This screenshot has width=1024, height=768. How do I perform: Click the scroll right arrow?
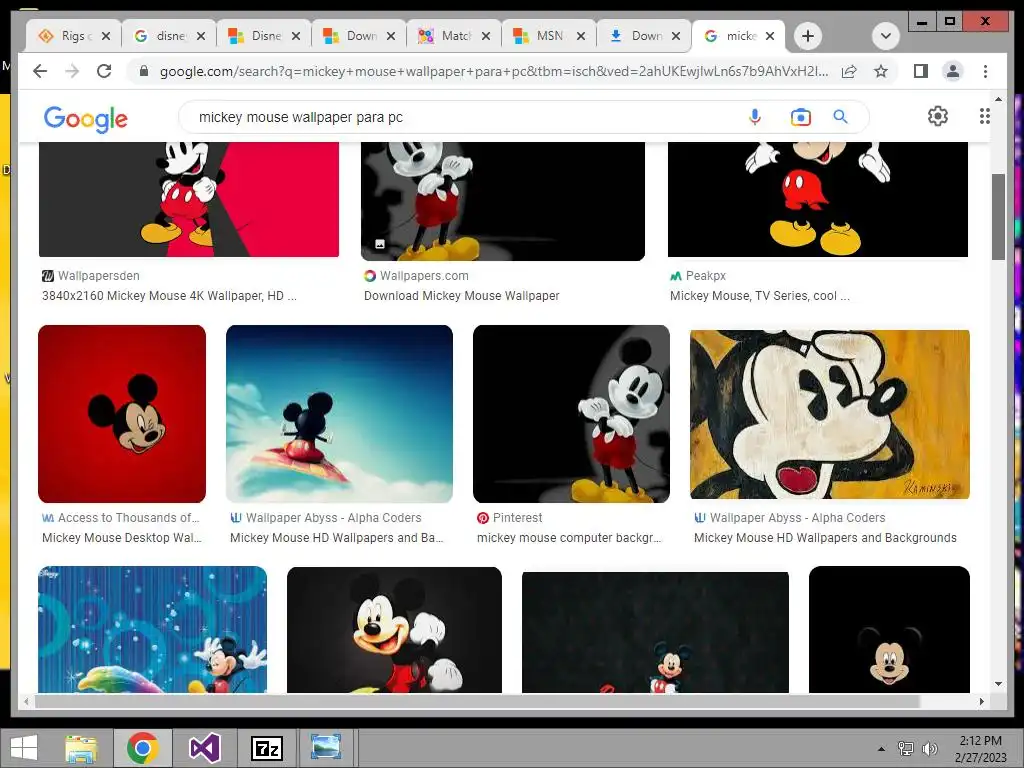point(981,701)
